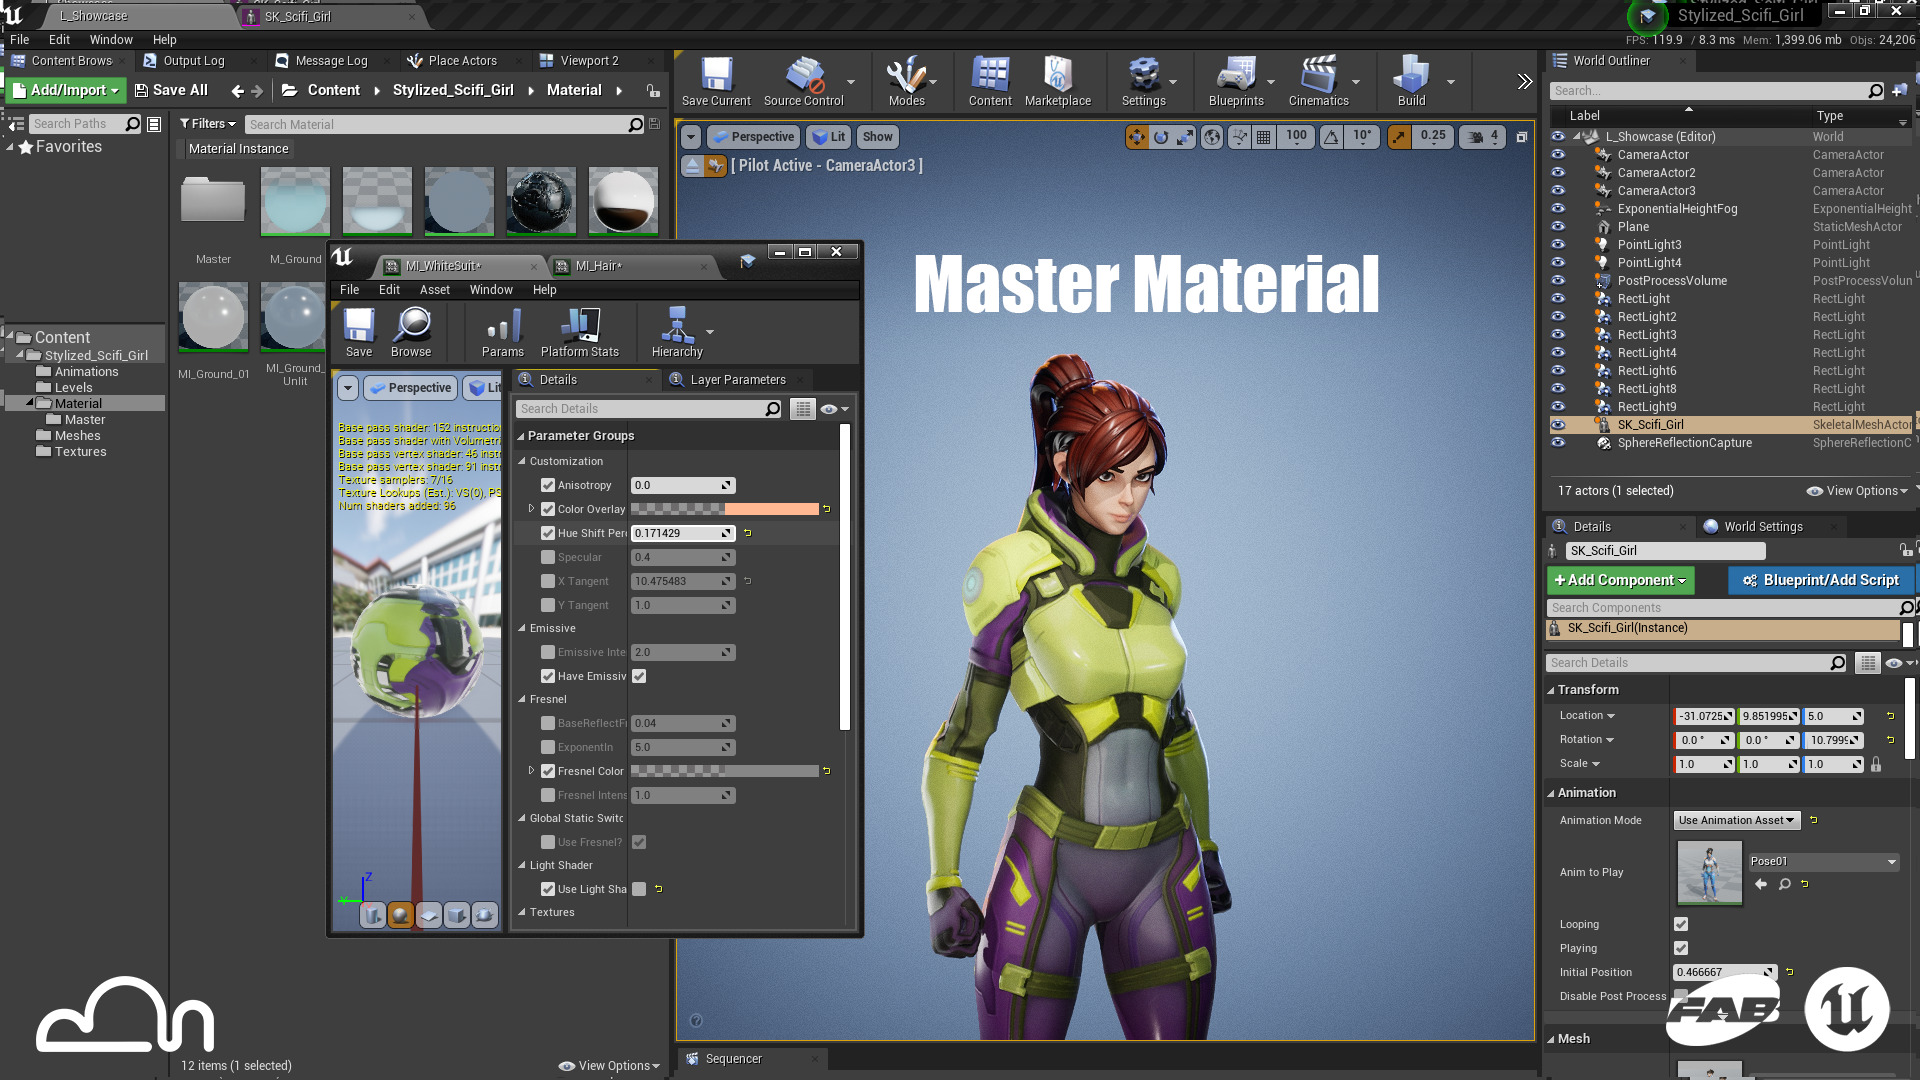This screenshot has width=1920, height=1080.
Task: Click the Show button in main viewport
Action: (877, 137)
